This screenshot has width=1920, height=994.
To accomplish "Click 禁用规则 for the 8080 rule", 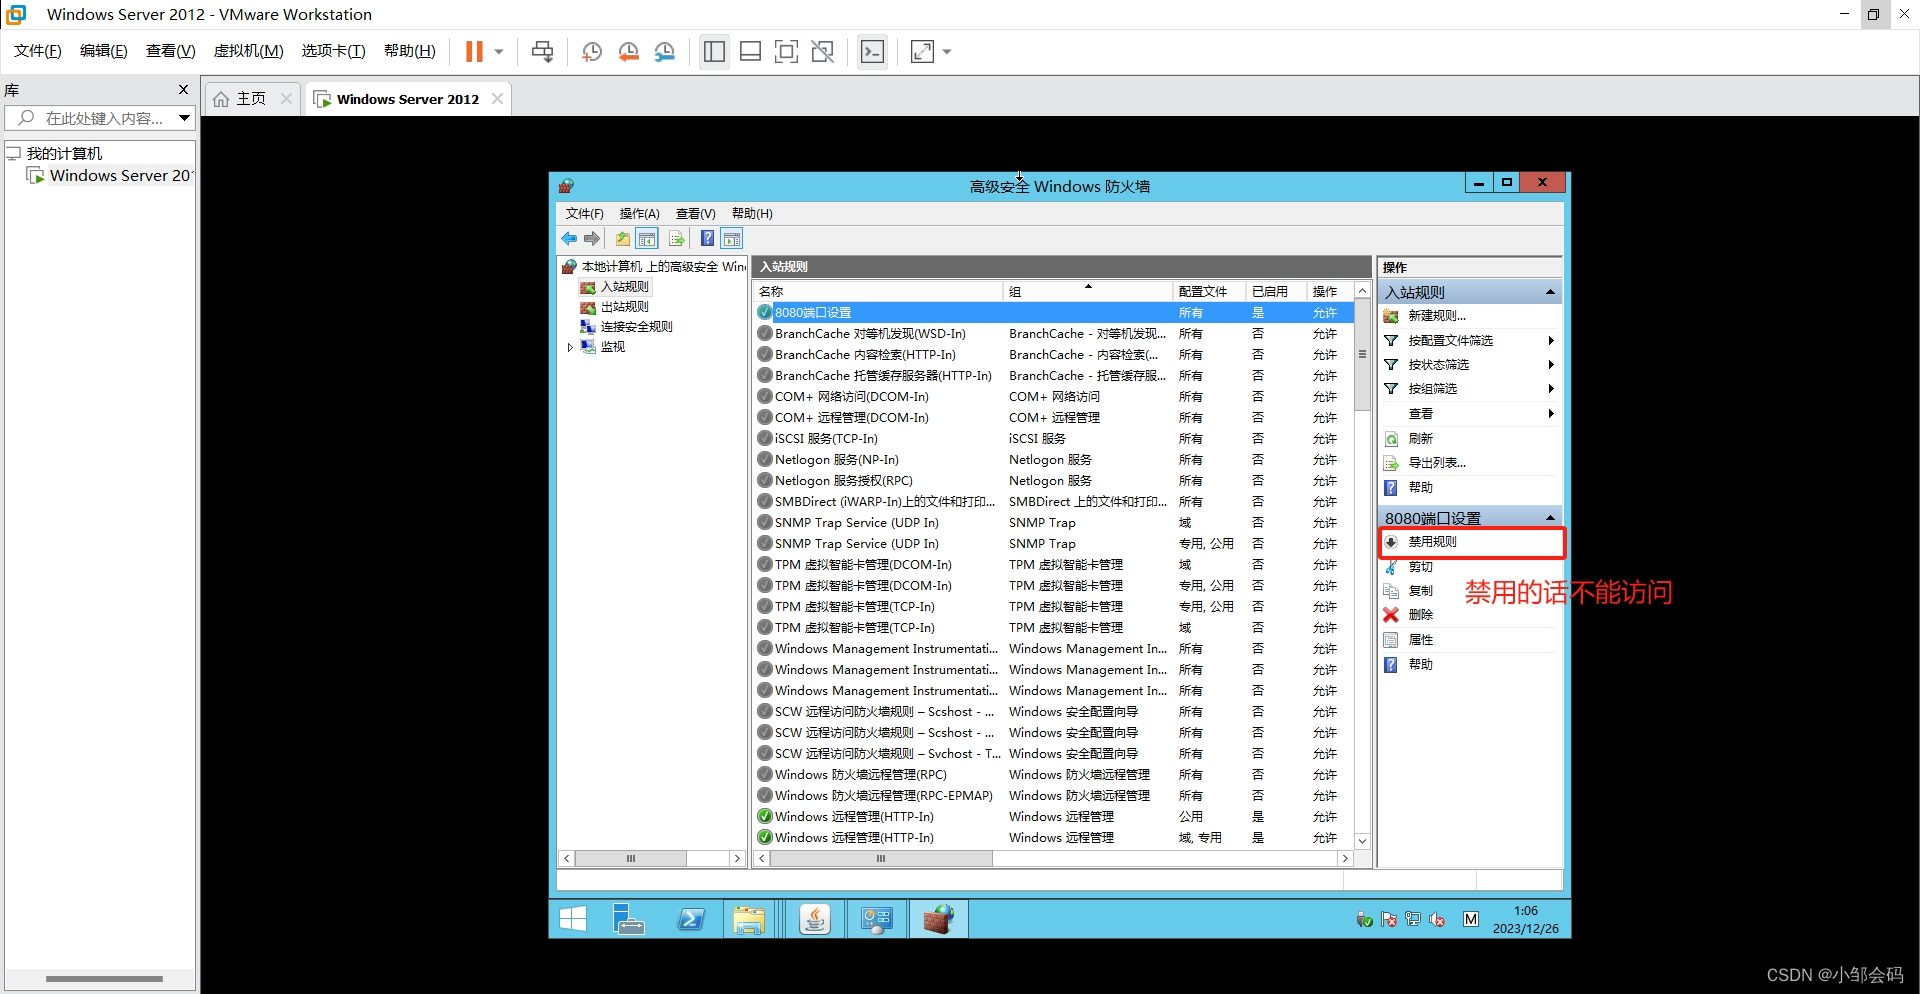I will tap(1432, 542).
